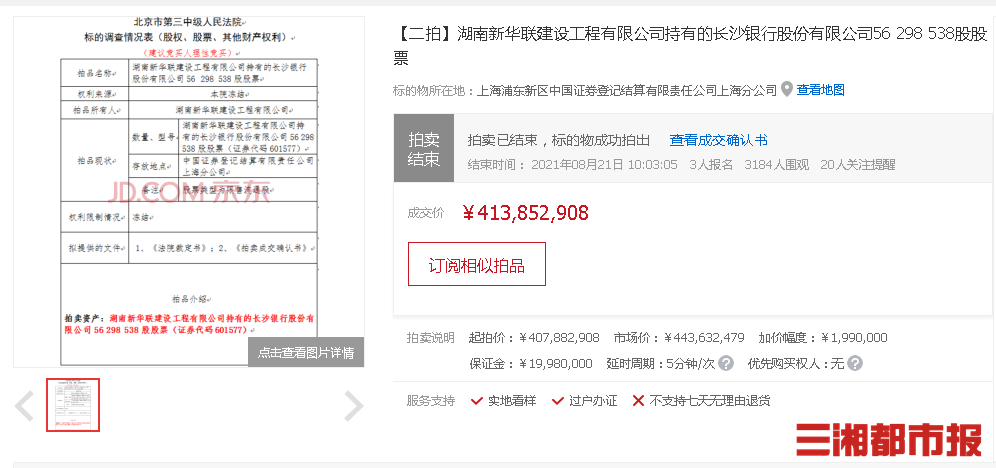Click the previous image arrow

(x=24, y=406)
